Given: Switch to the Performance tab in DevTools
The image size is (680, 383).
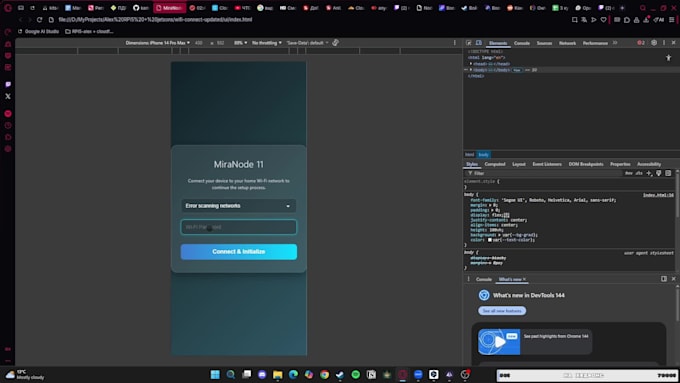Looking at the screenshot, I should click(x=595, y=43).
